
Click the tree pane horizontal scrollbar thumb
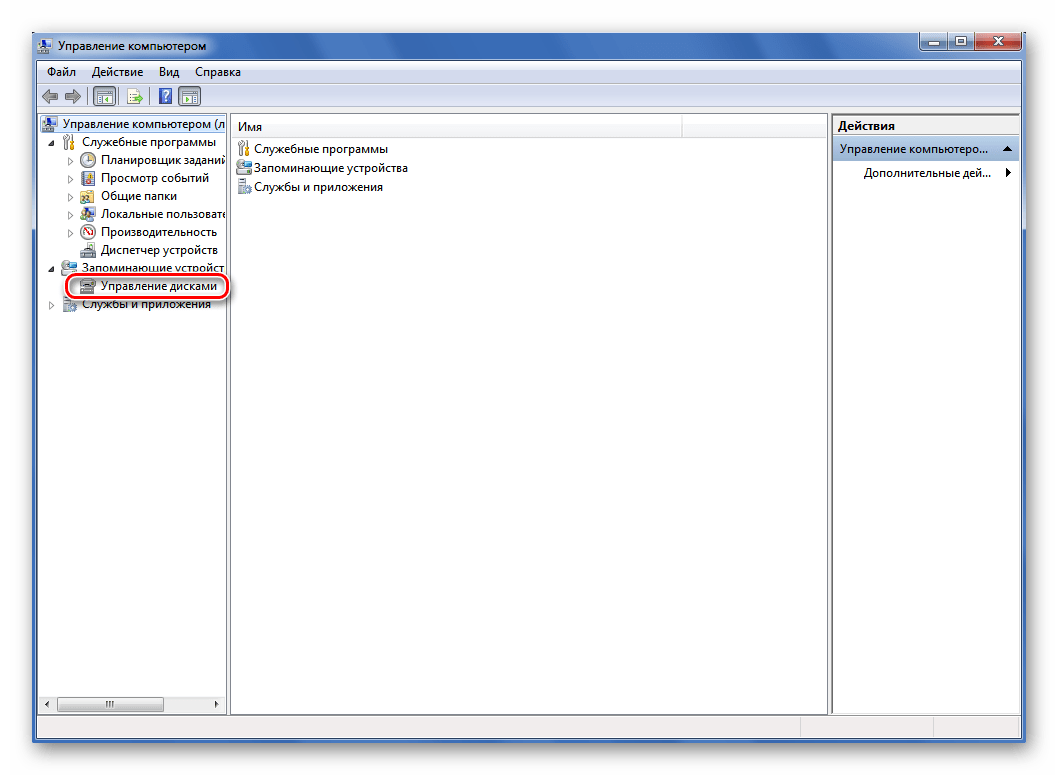[110, 704]
